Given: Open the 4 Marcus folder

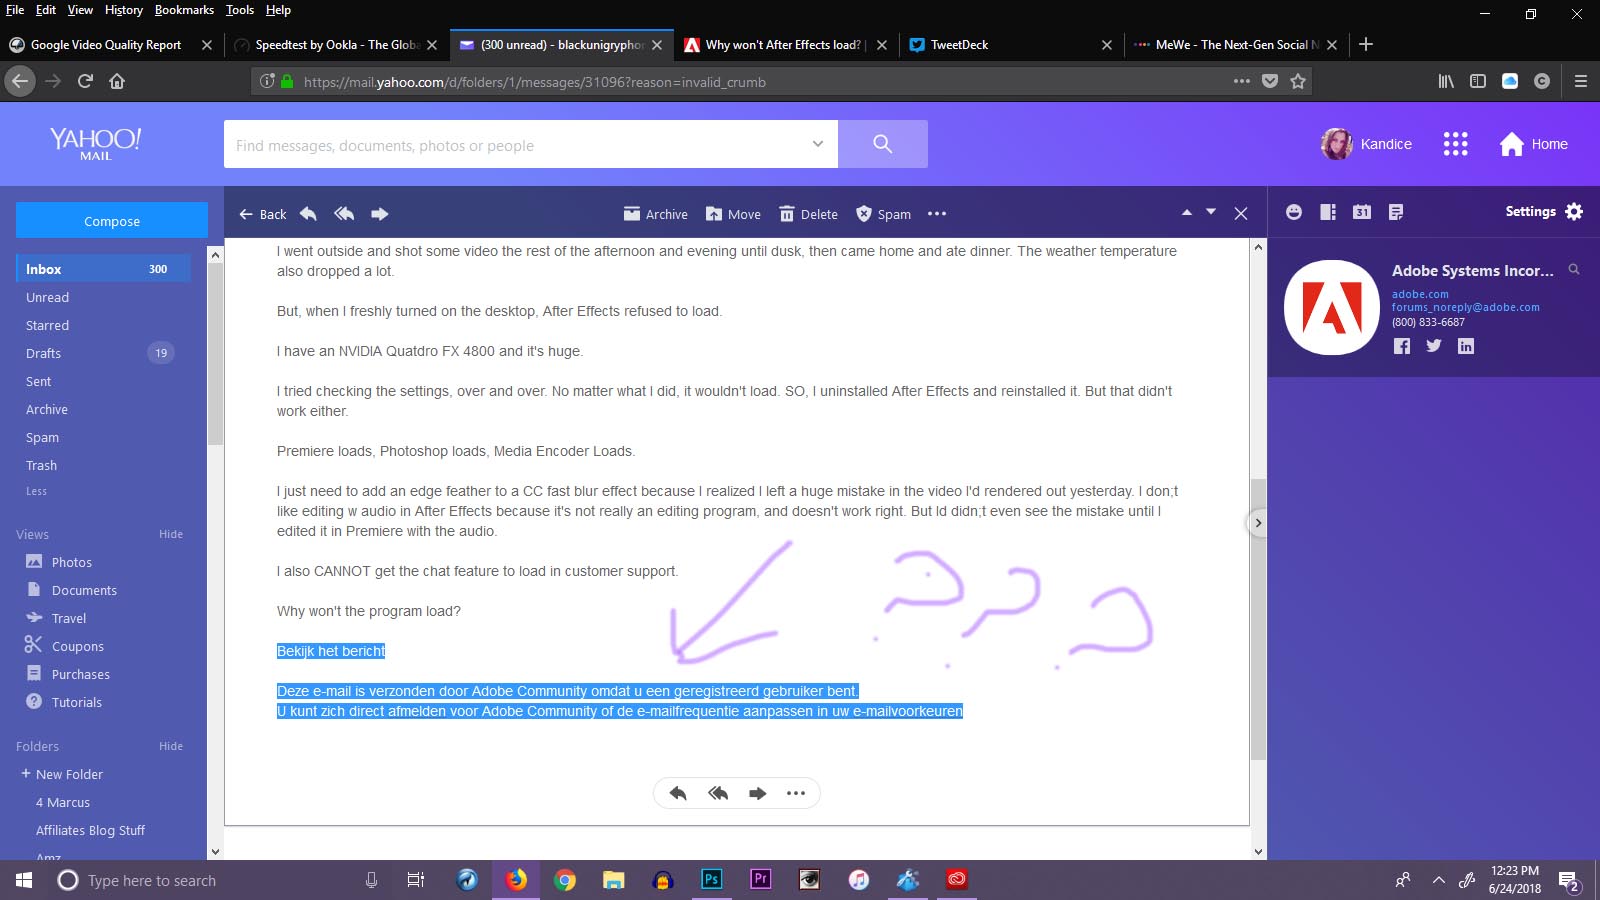Looking at the screenshot, I should [63, 802].
